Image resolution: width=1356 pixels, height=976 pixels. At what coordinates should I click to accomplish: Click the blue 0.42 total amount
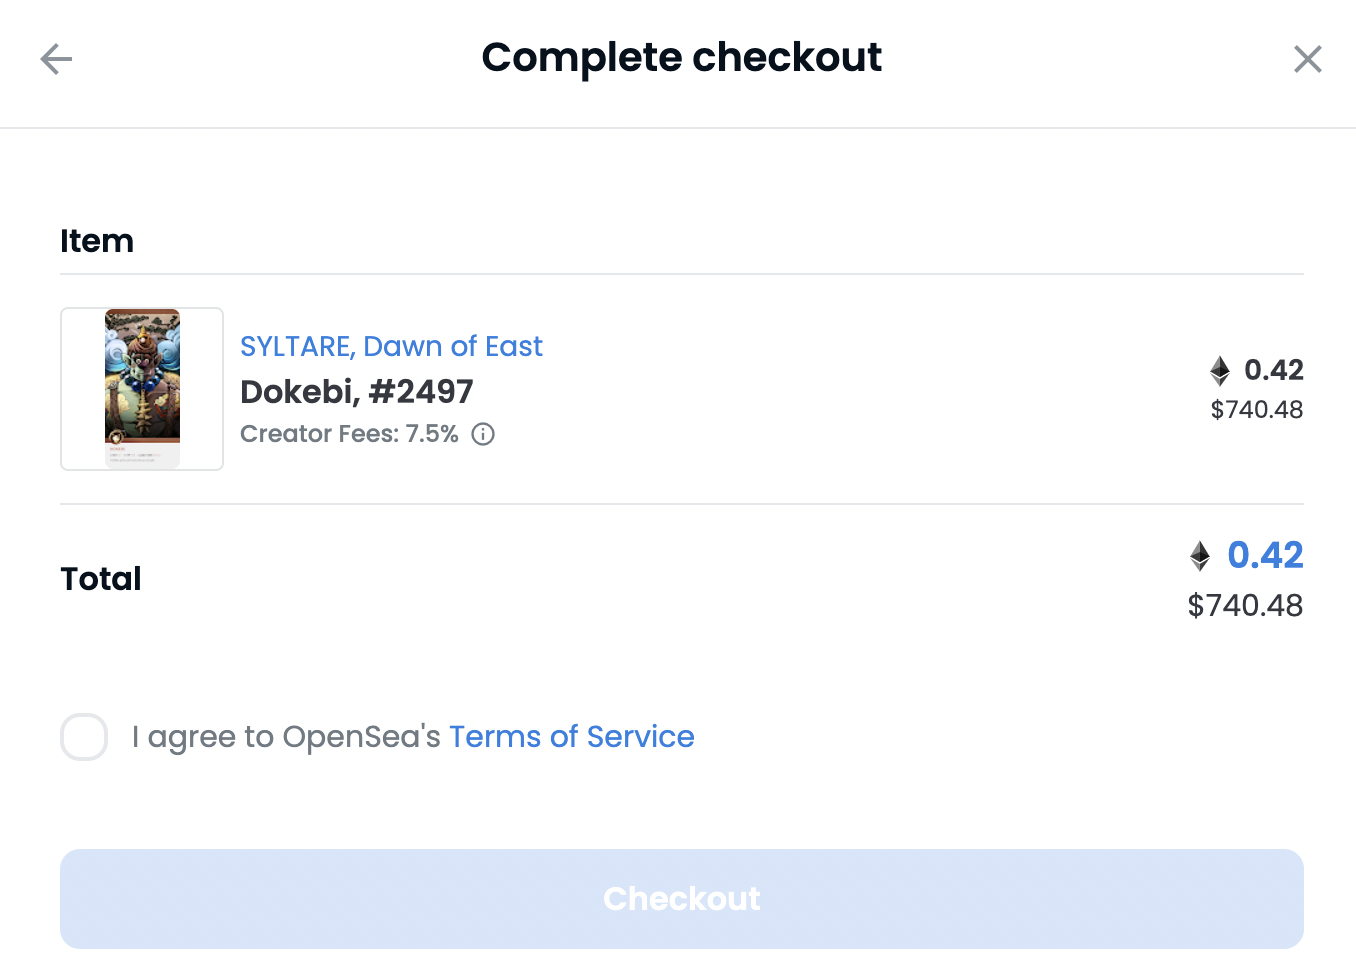(1265, 555)
